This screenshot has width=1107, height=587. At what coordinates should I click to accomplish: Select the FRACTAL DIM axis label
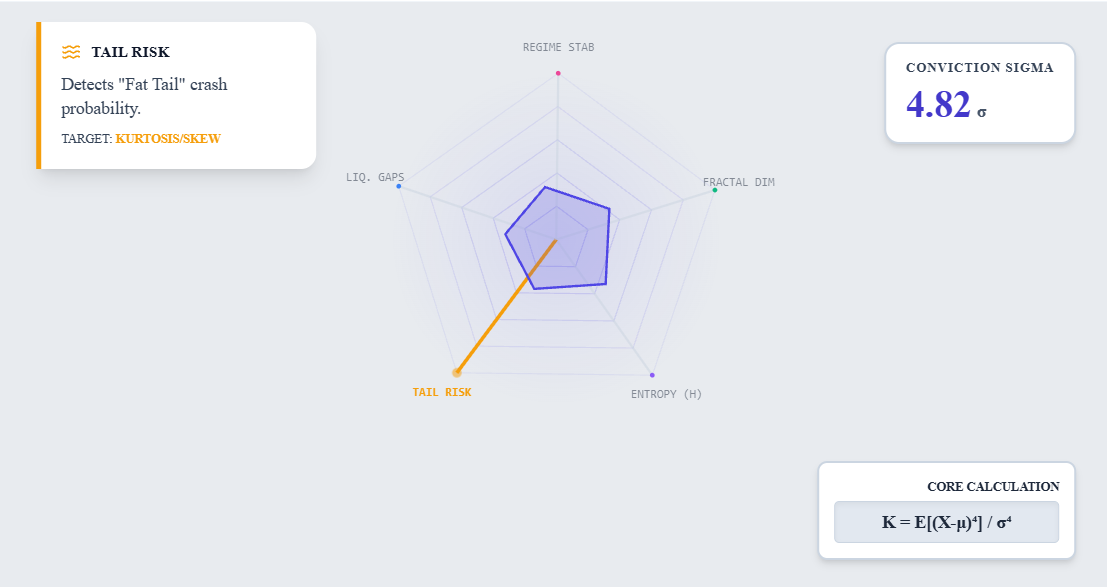click(739, 182)
